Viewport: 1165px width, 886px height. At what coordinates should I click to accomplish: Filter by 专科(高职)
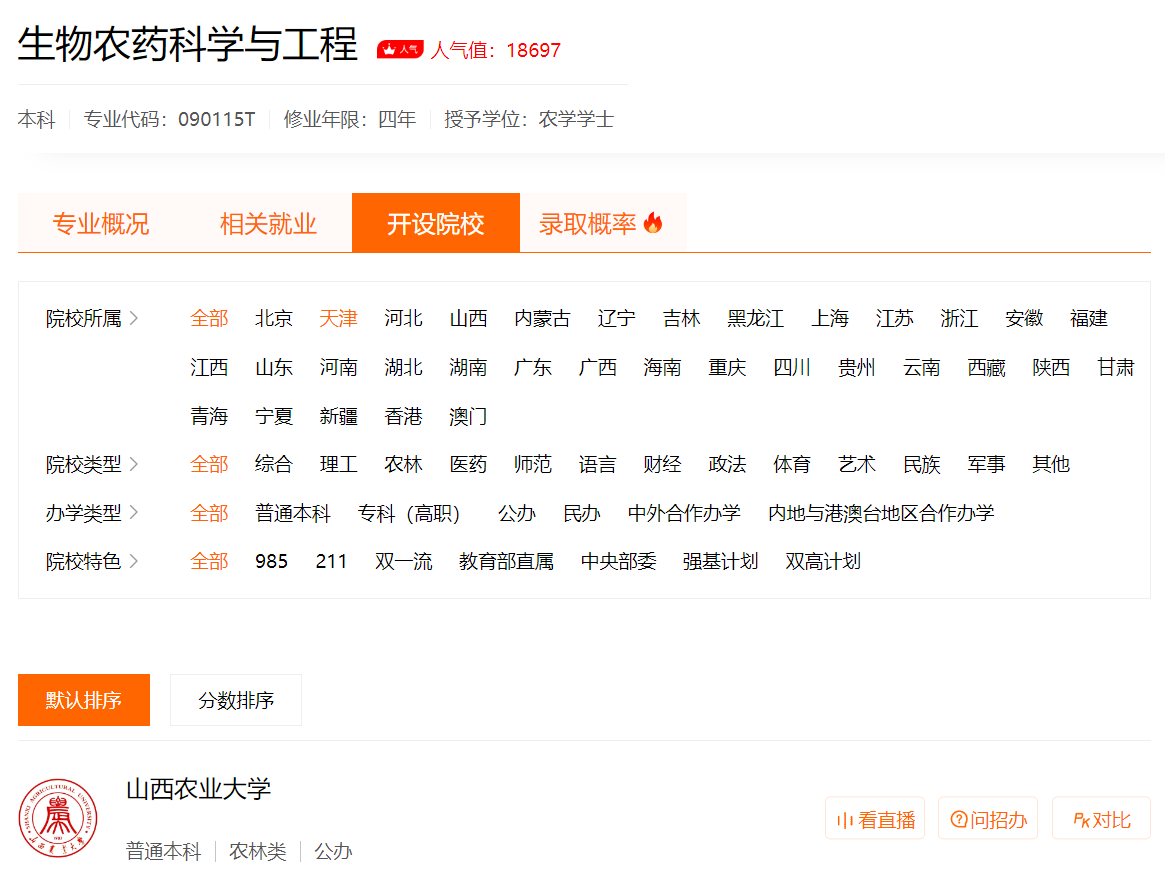[409, 513]
